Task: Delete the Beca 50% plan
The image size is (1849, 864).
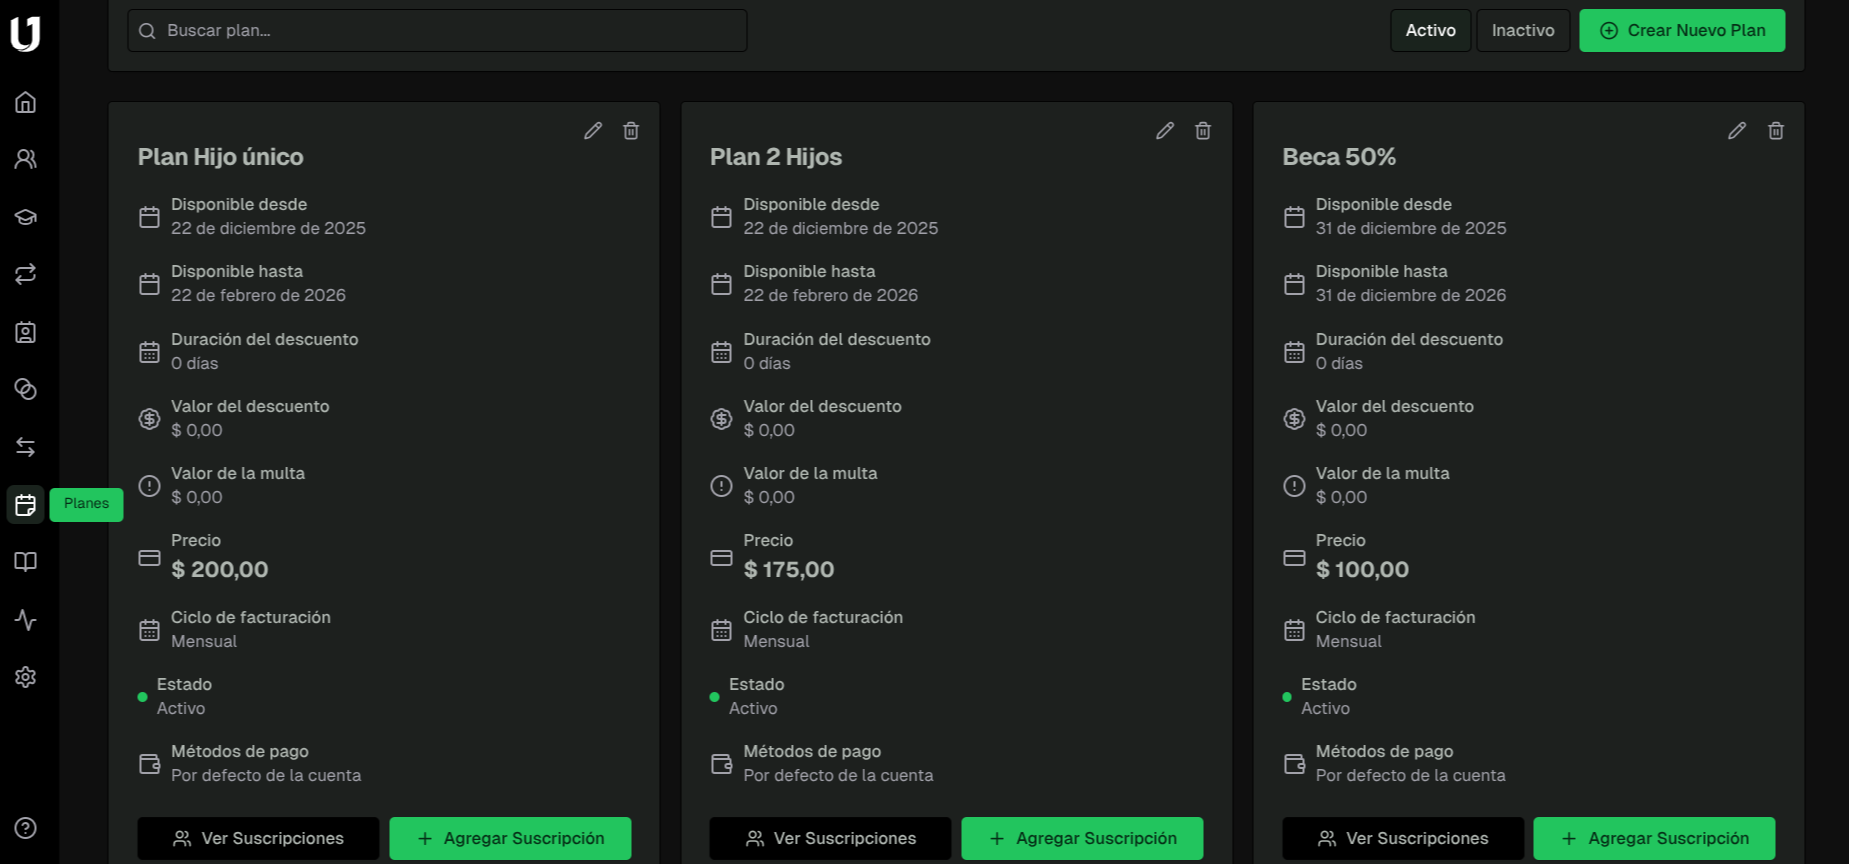Action: click(x=1775, y=131)
